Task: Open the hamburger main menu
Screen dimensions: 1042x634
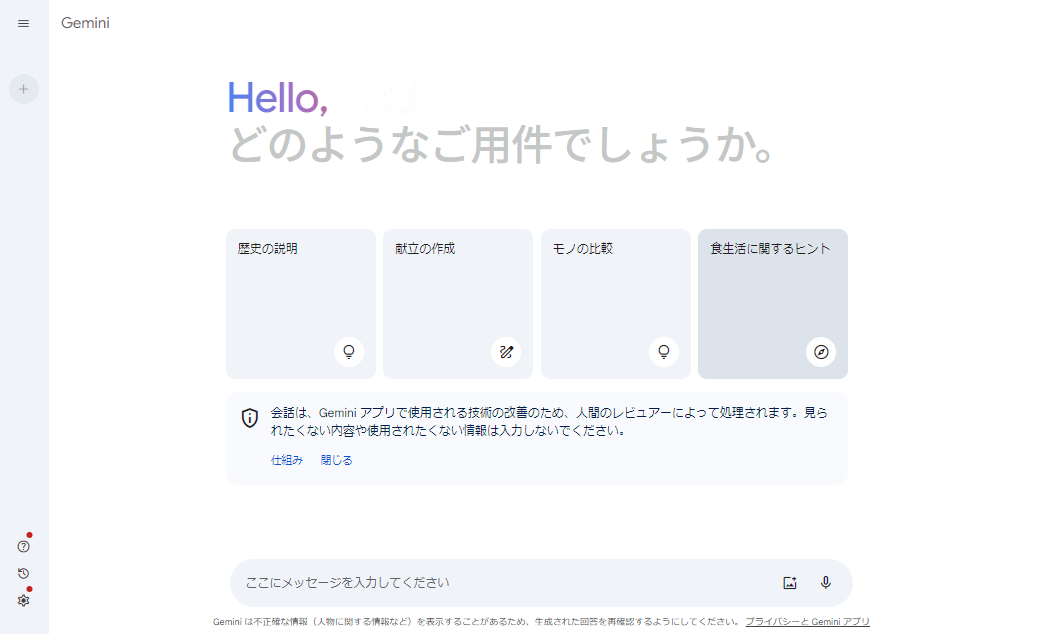Action: [24, 23]
